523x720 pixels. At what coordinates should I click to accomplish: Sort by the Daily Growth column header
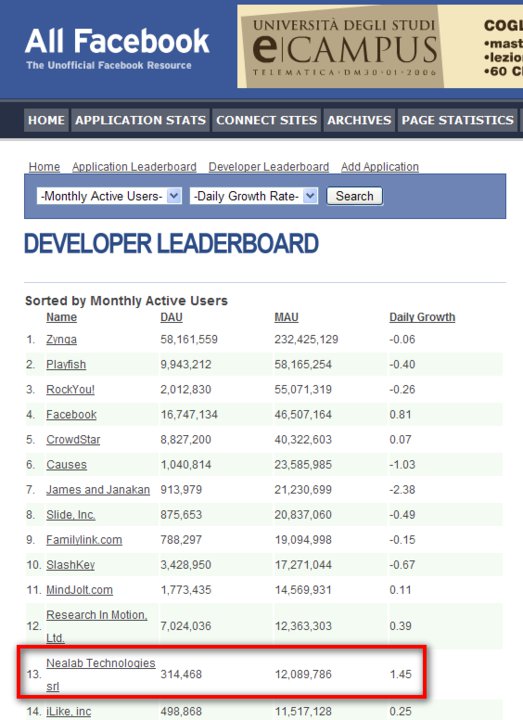tap(422, 317)
